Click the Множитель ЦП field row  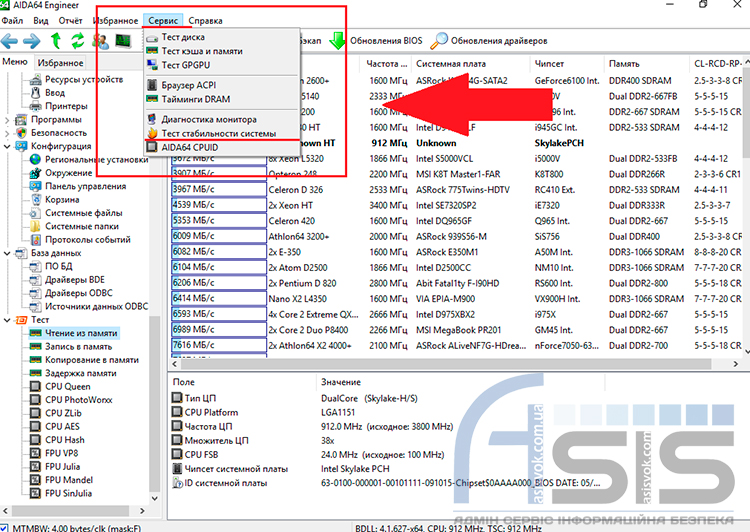tap(387, 441)
